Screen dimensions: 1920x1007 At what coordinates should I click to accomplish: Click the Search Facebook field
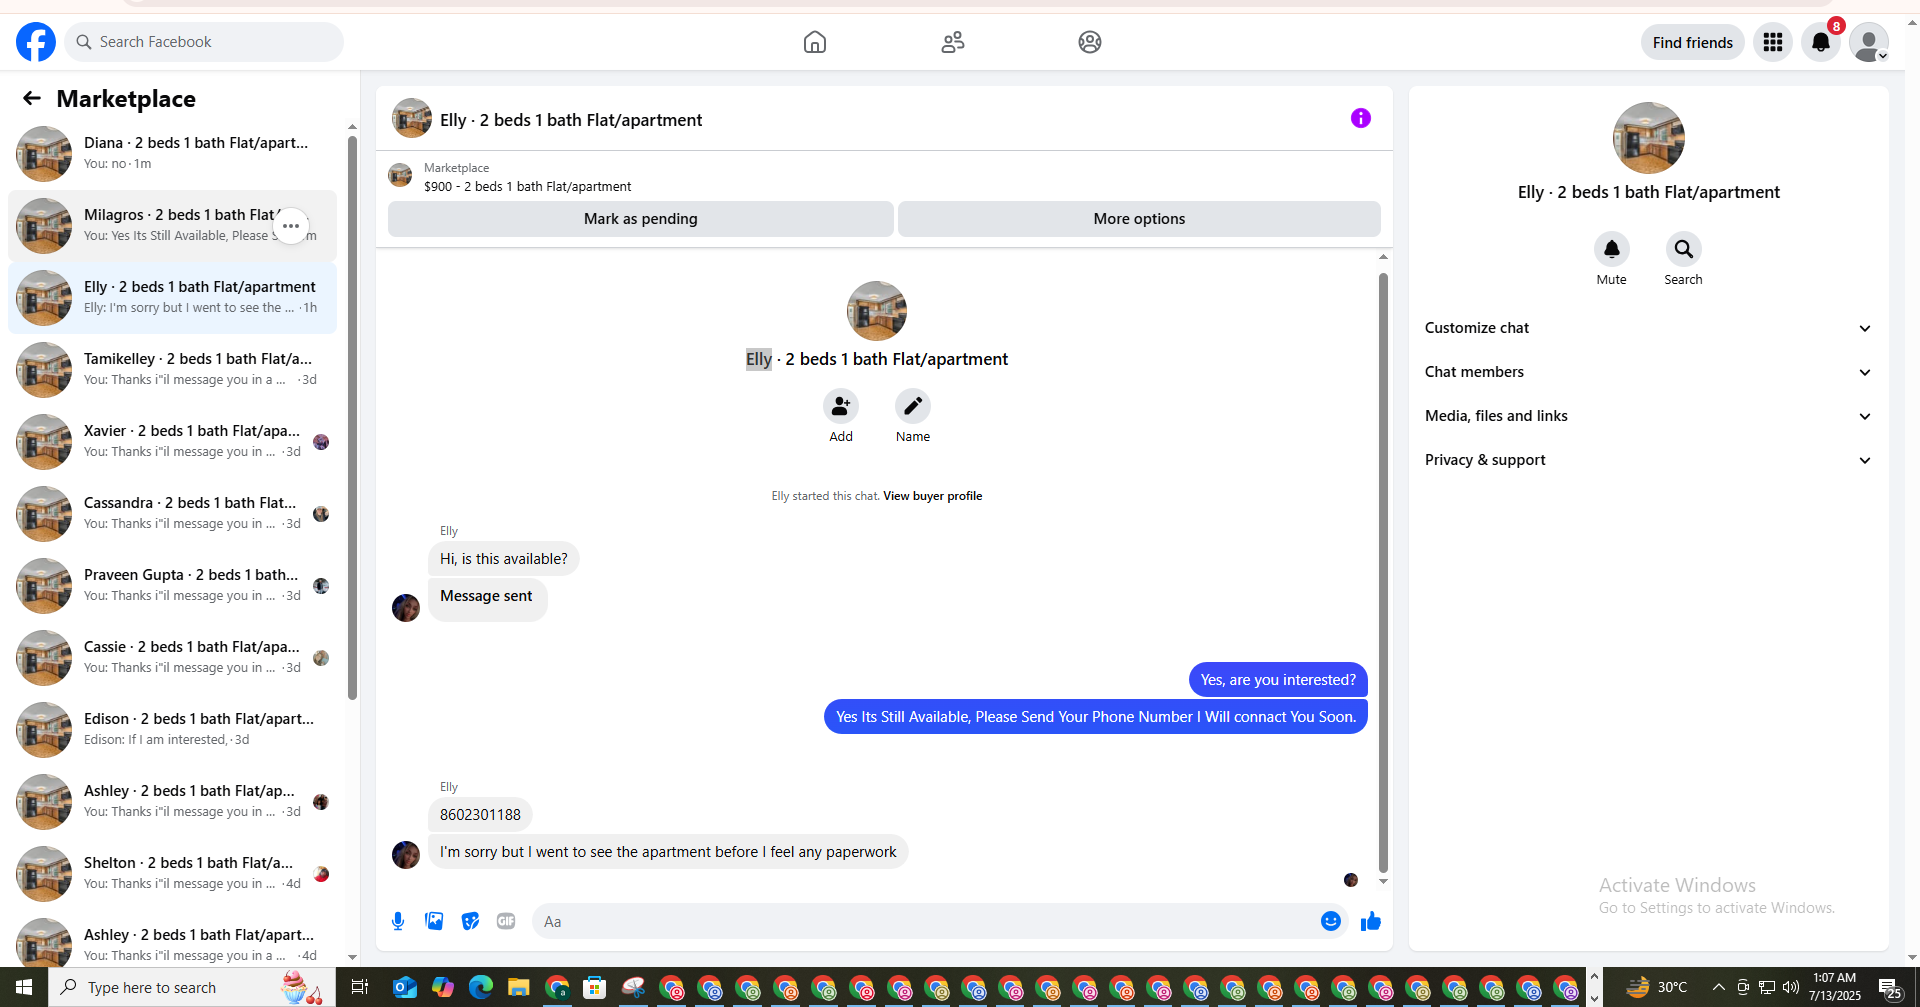click(204, 42)
